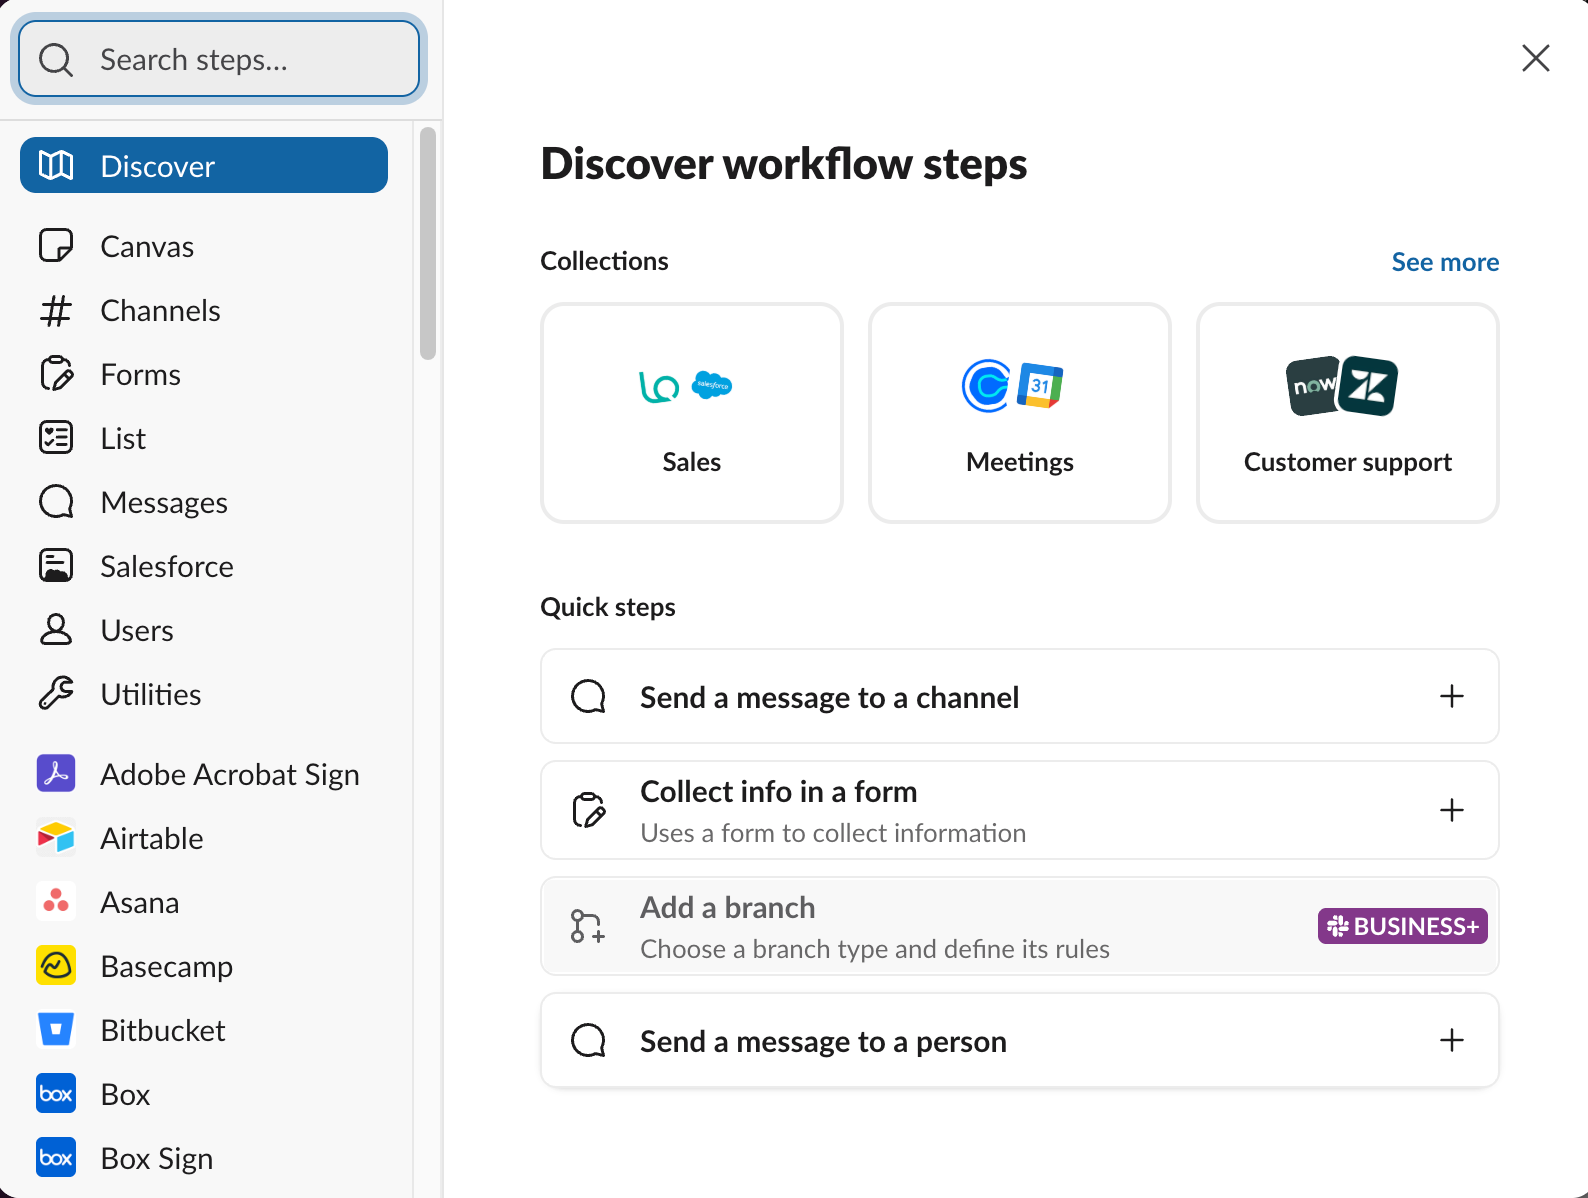Click the Basecamp logo icon
This screenshot has width=1588, height=1198.
coord(56,965)
